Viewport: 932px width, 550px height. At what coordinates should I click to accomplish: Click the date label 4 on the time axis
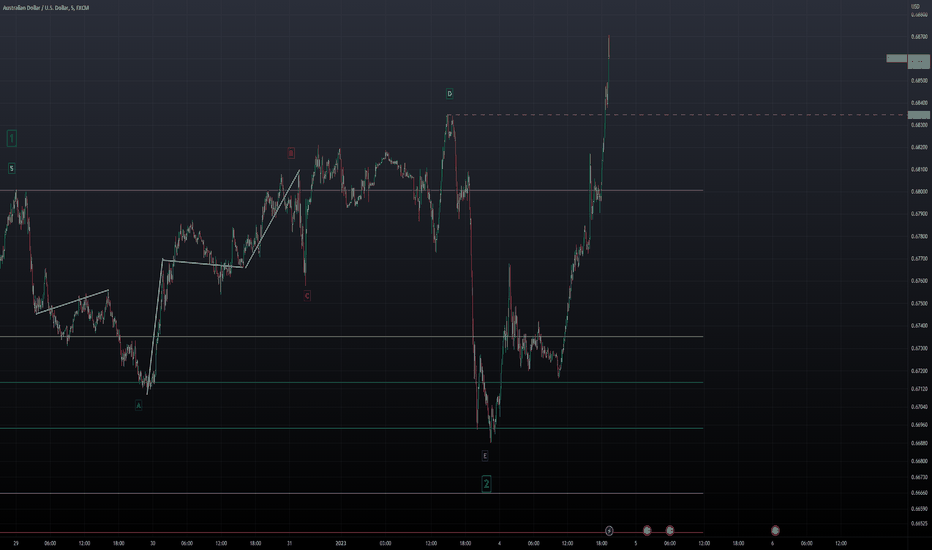pyautogui.click(x=499, y=543)
